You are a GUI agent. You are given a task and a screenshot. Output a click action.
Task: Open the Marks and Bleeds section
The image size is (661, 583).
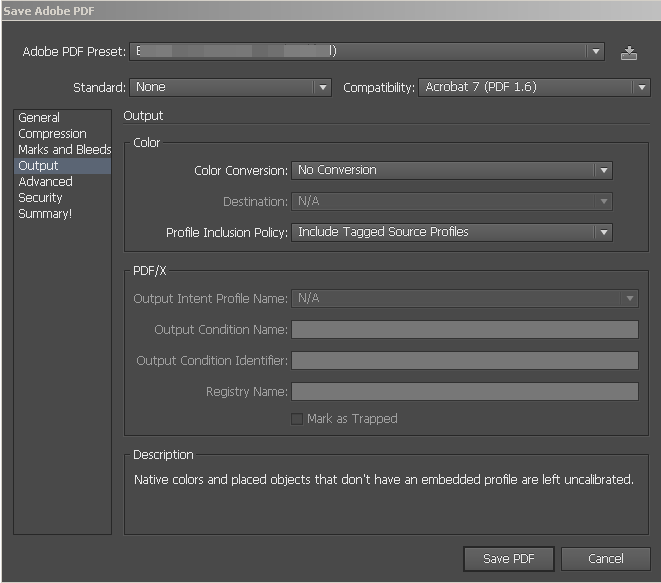tap(64, 150)
